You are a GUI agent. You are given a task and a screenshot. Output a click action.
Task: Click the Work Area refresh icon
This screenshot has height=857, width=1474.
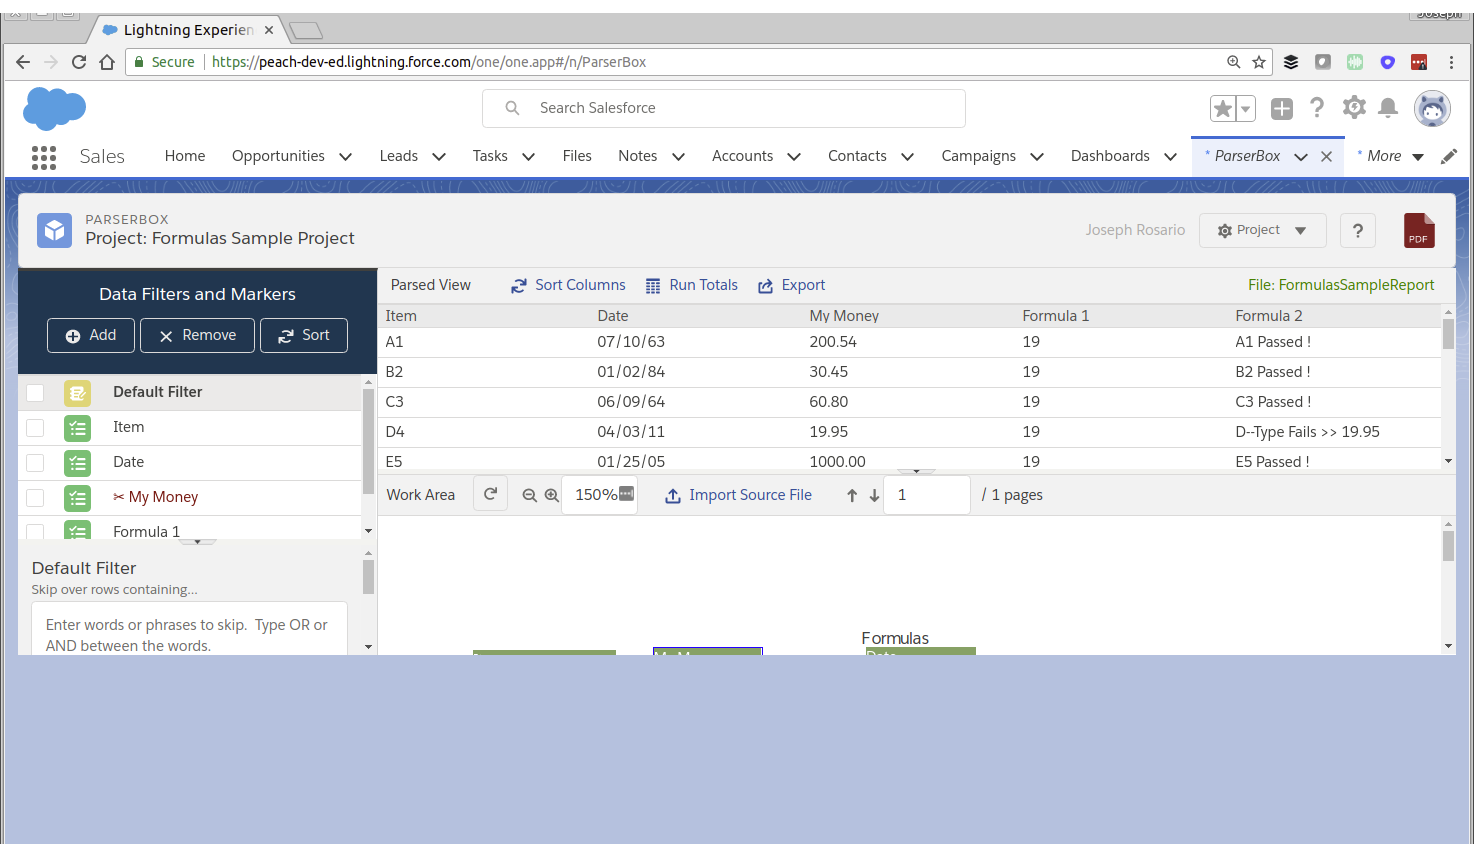click(x=490, y=494)
